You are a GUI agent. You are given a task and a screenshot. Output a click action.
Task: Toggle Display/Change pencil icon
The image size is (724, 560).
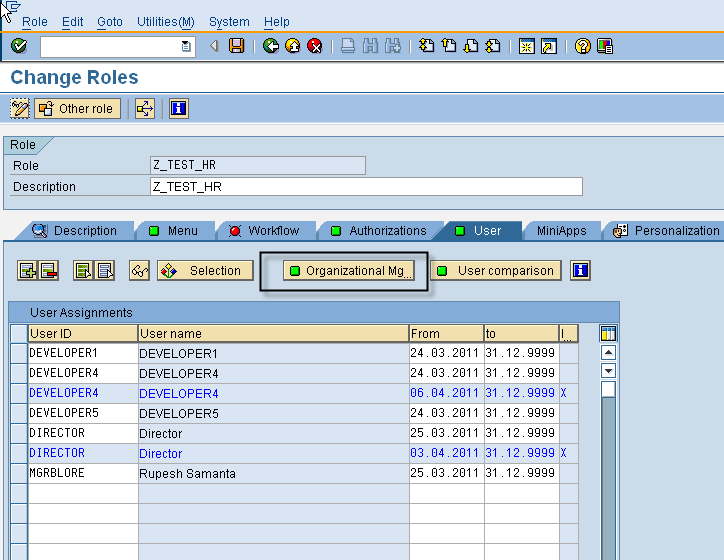point(20,108)
